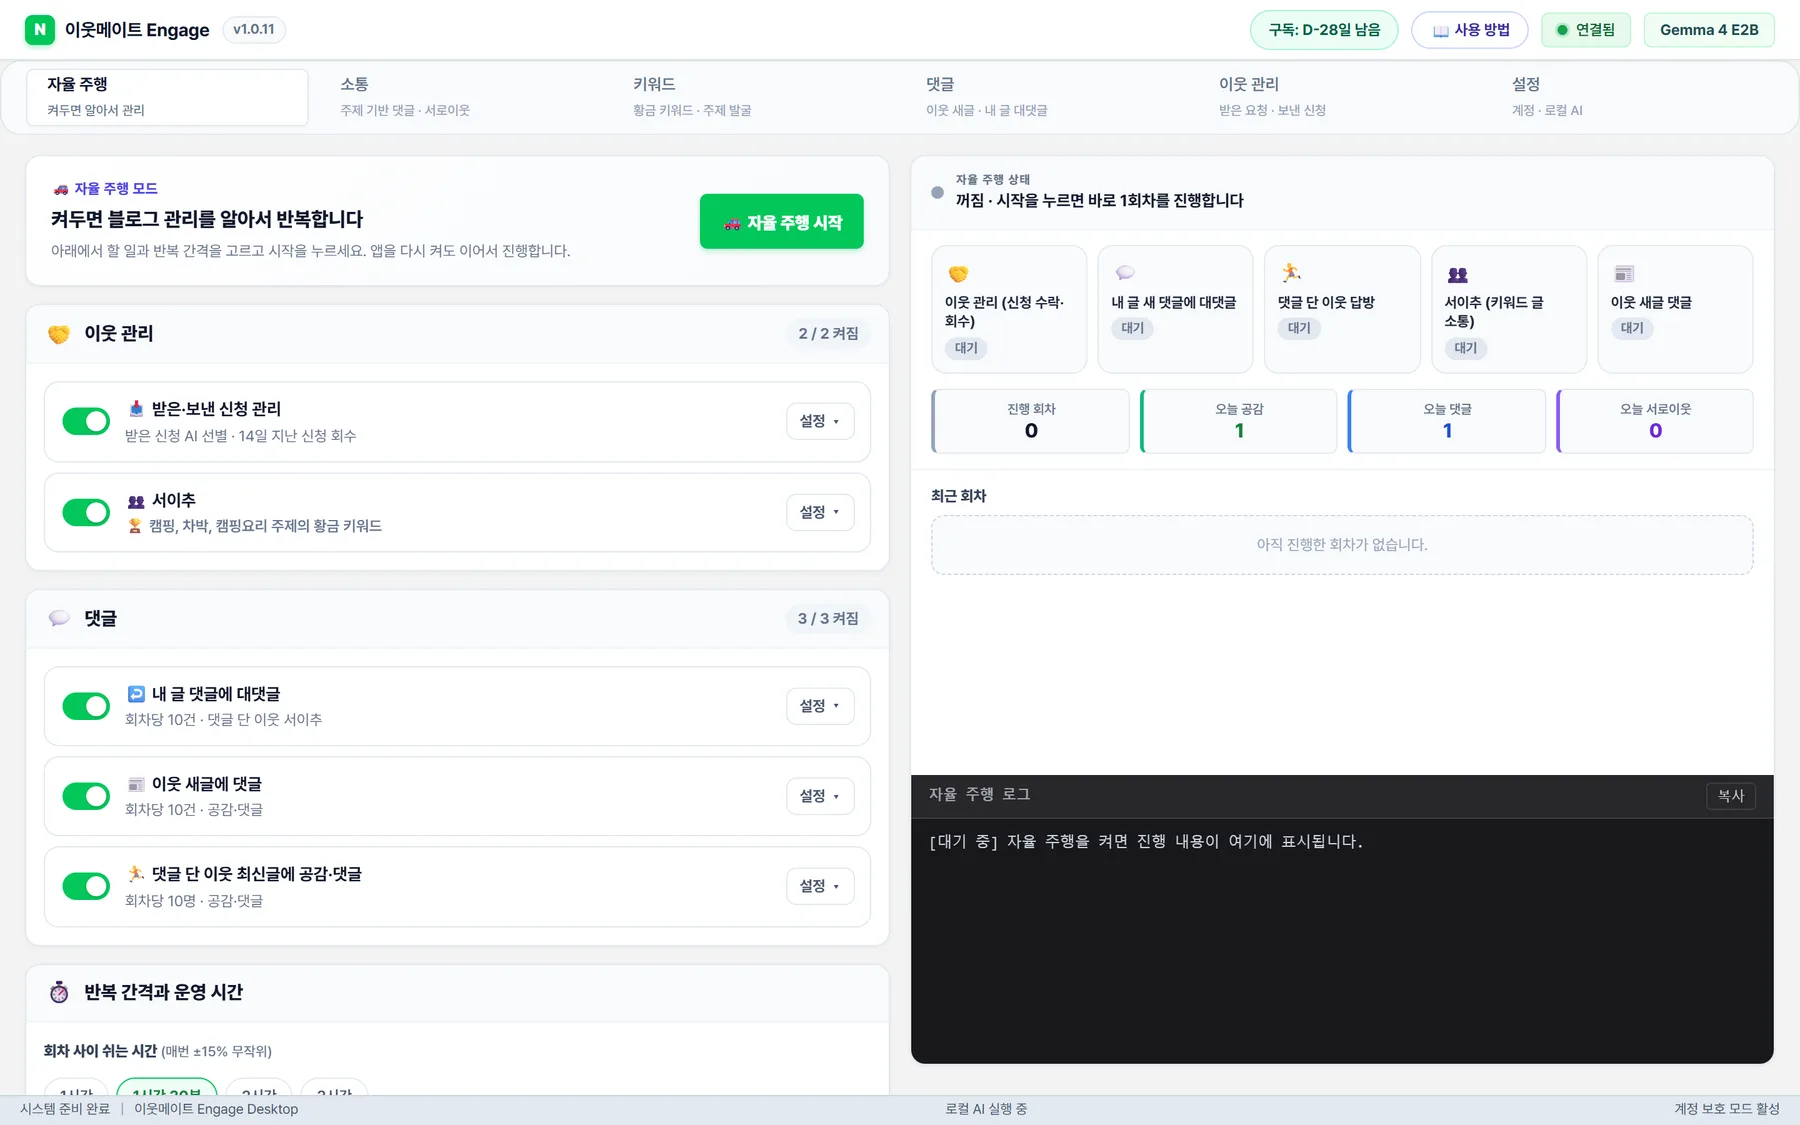Click newspaper icon in 이웃 새글 댓글 status card
The image size is (1800, 1125).
tap(1624, 273)
